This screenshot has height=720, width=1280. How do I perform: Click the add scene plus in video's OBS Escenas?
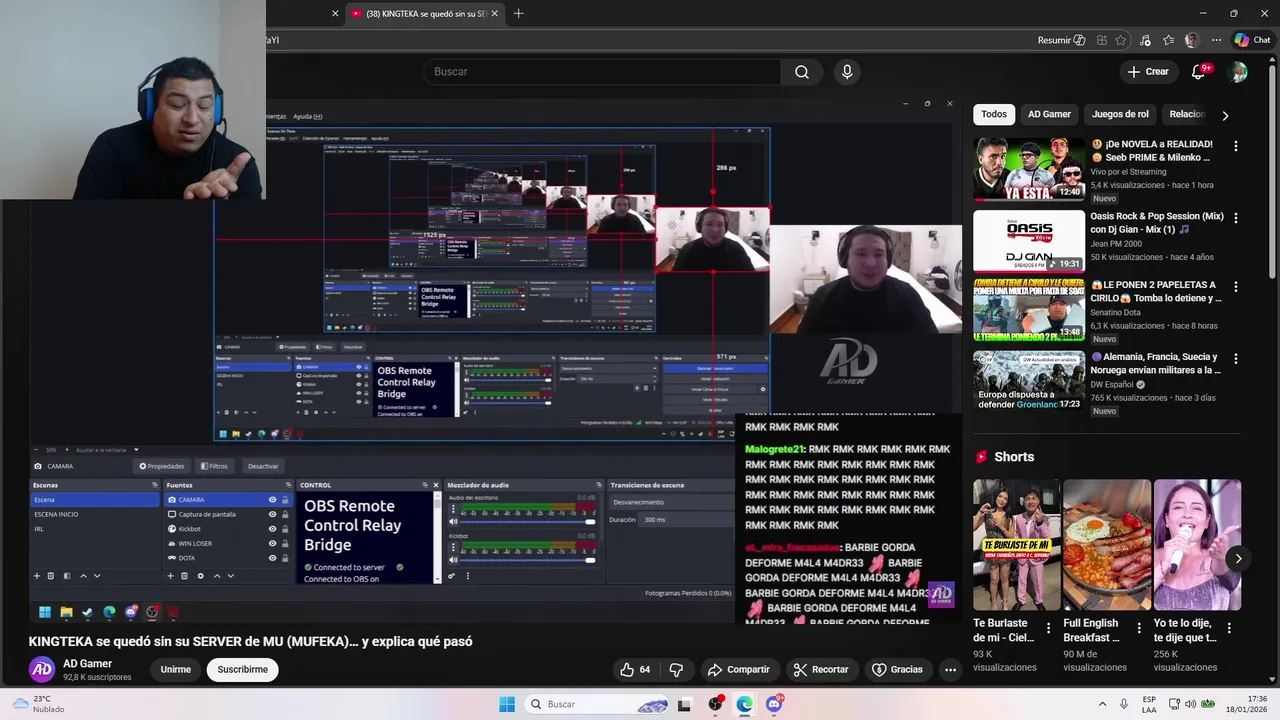[37, 576]
